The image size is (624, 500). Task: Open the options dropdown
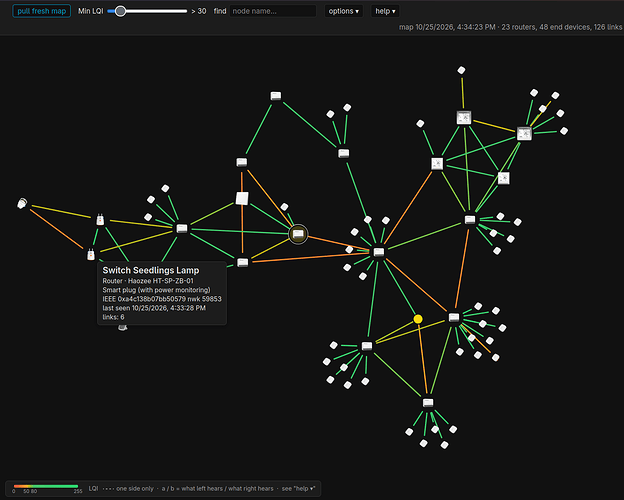pyautogui.click(x=343, y=11)
